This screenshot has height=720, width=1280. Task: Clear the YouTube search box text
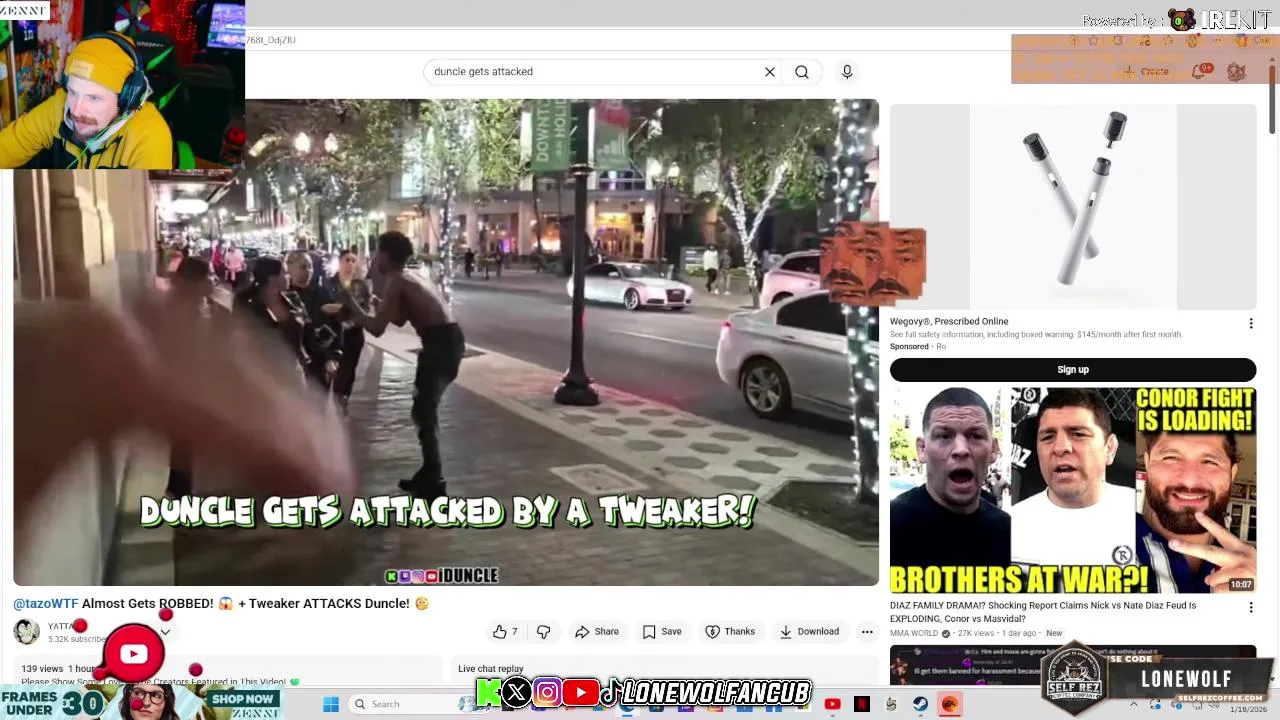(770, 72)
